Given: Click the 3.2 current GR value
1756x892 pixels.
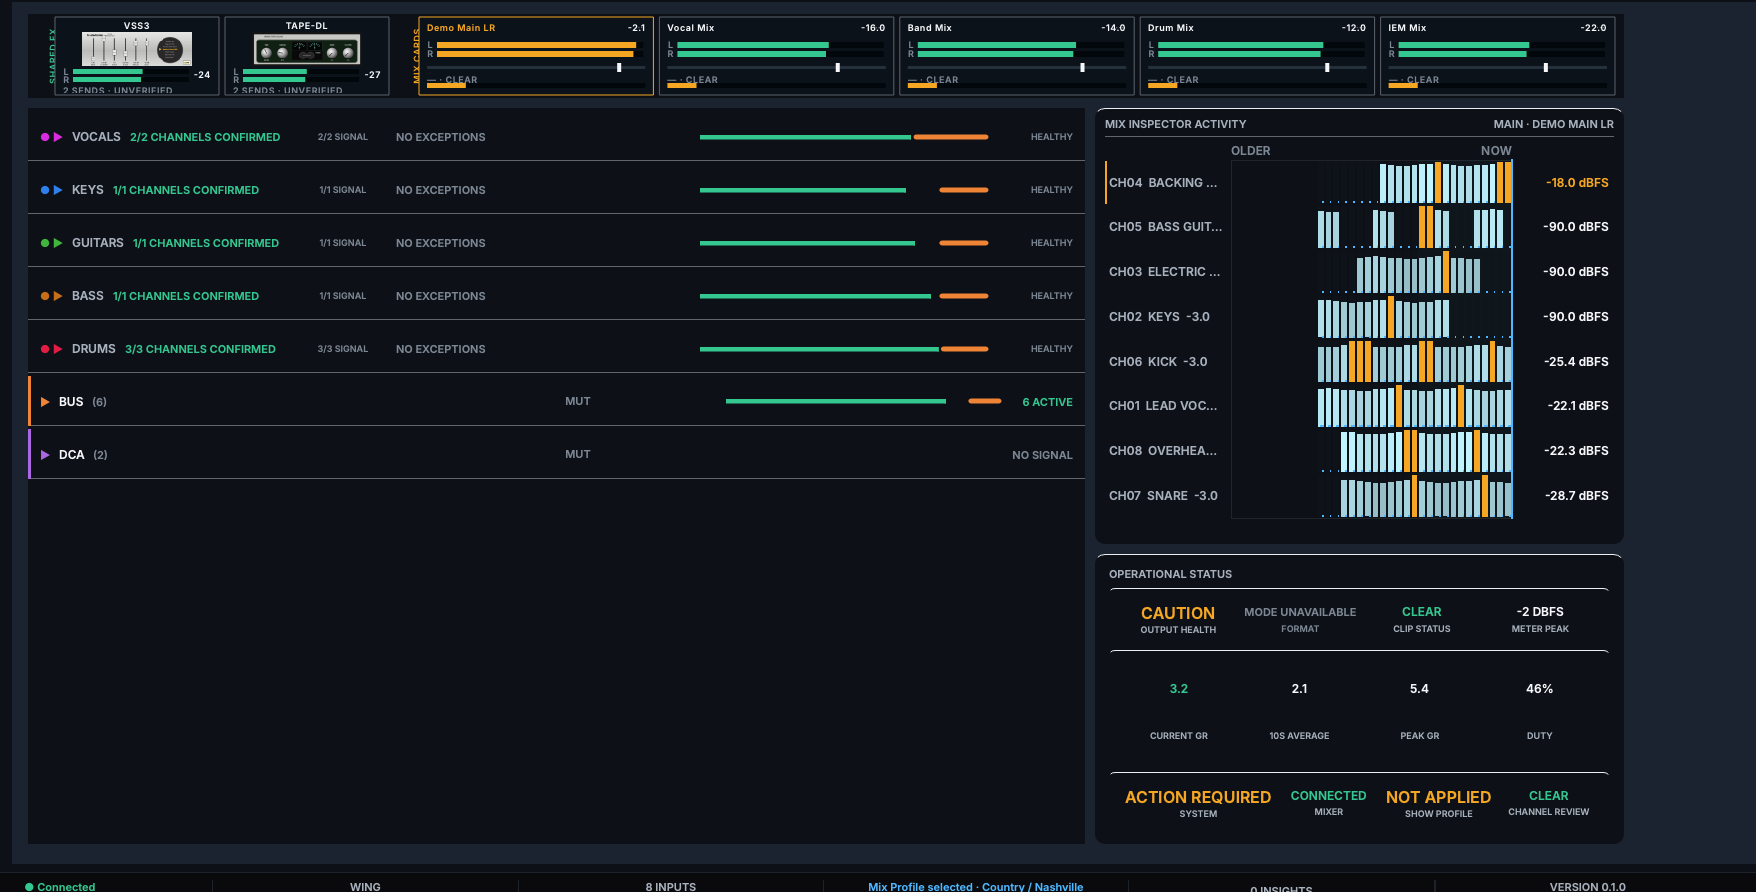Looking at the screenshot, I should (1179, 689).
